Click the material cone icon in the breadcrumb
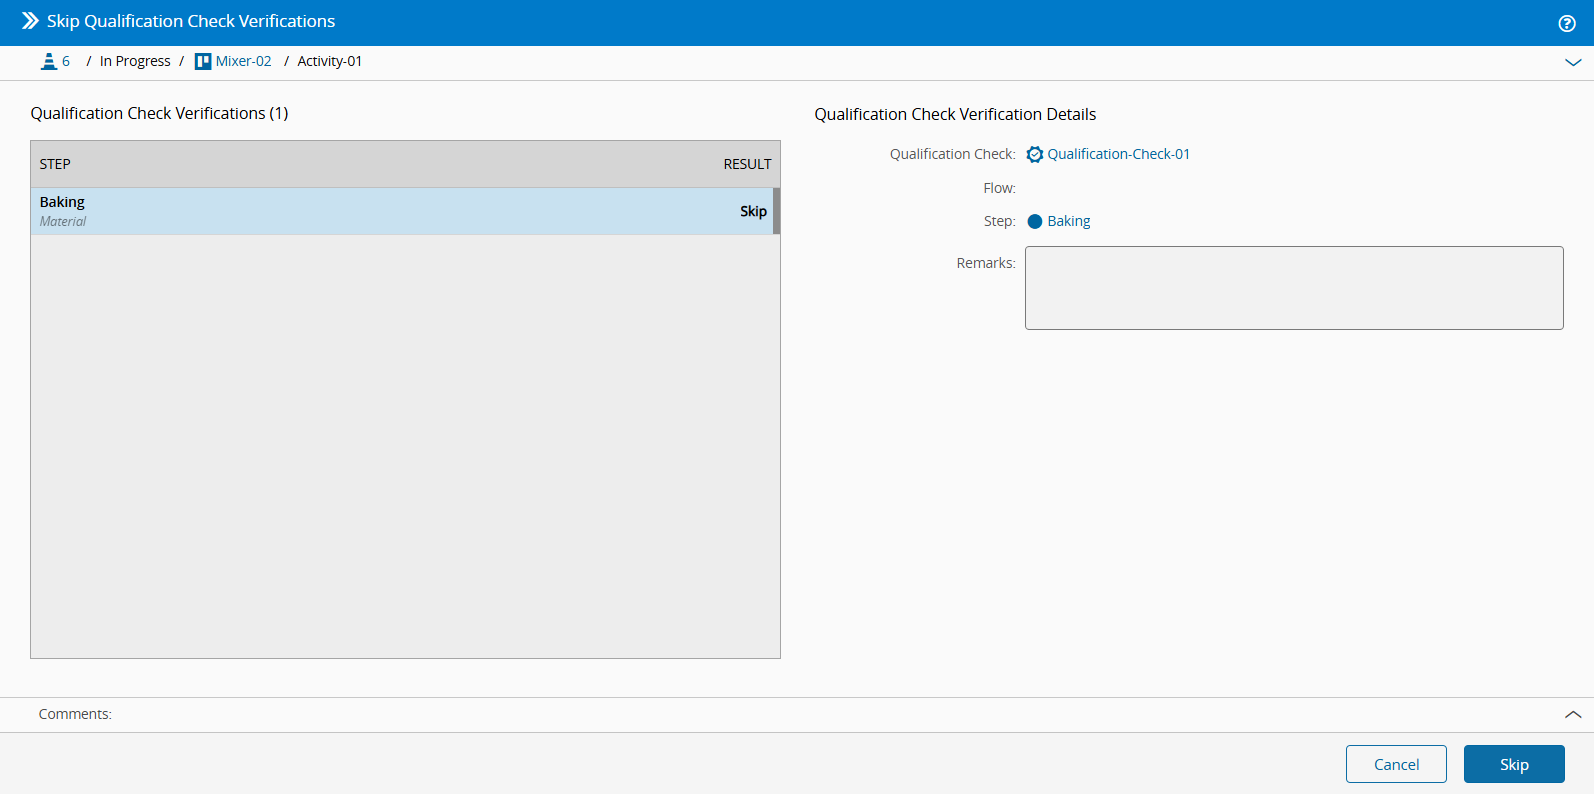This screenshot has height=794, width=1594. point(48,62)
